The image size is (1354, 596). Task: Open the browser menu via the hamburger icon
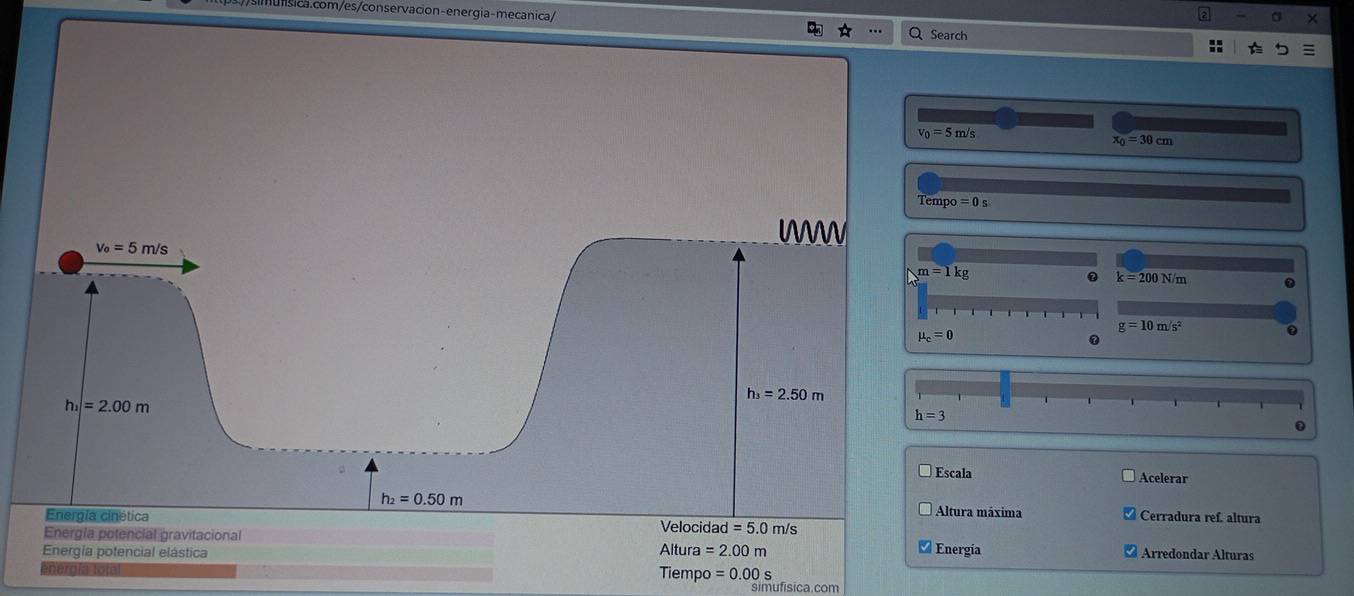[x=1308, y=48]
